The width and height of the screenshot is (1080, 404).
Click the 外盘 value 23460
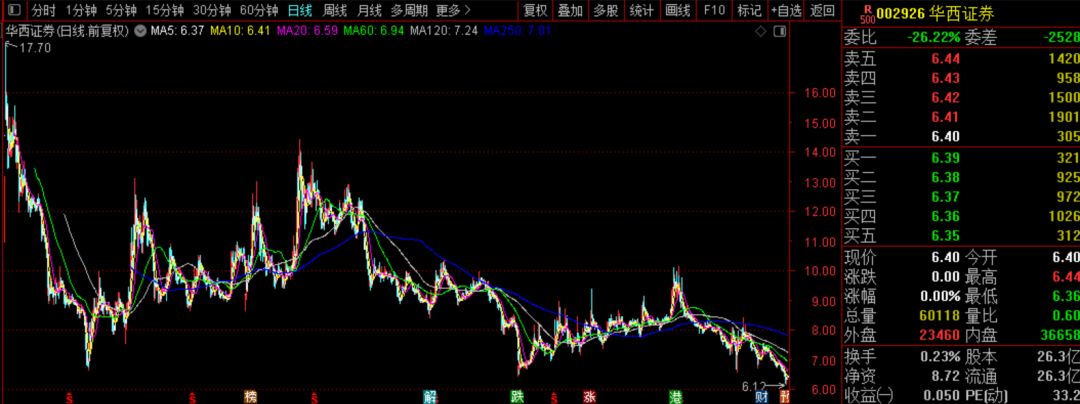(939, 337)
